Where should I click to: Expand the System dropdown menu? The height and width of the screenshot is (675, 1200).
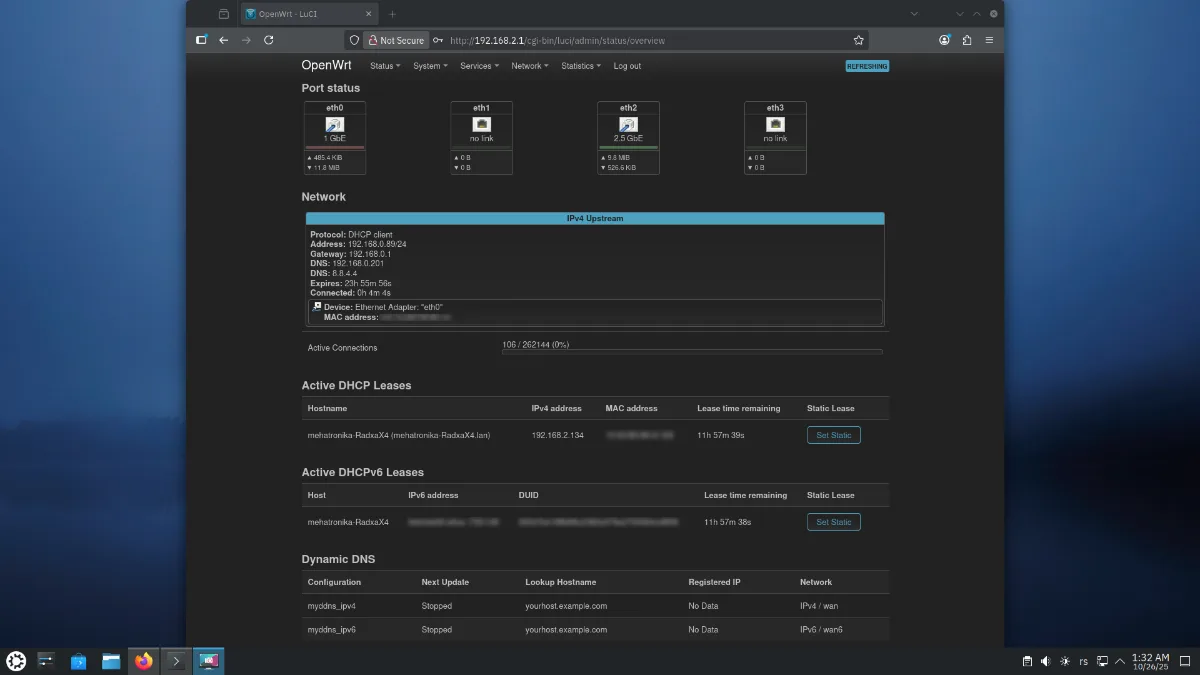tap(430, 66)
